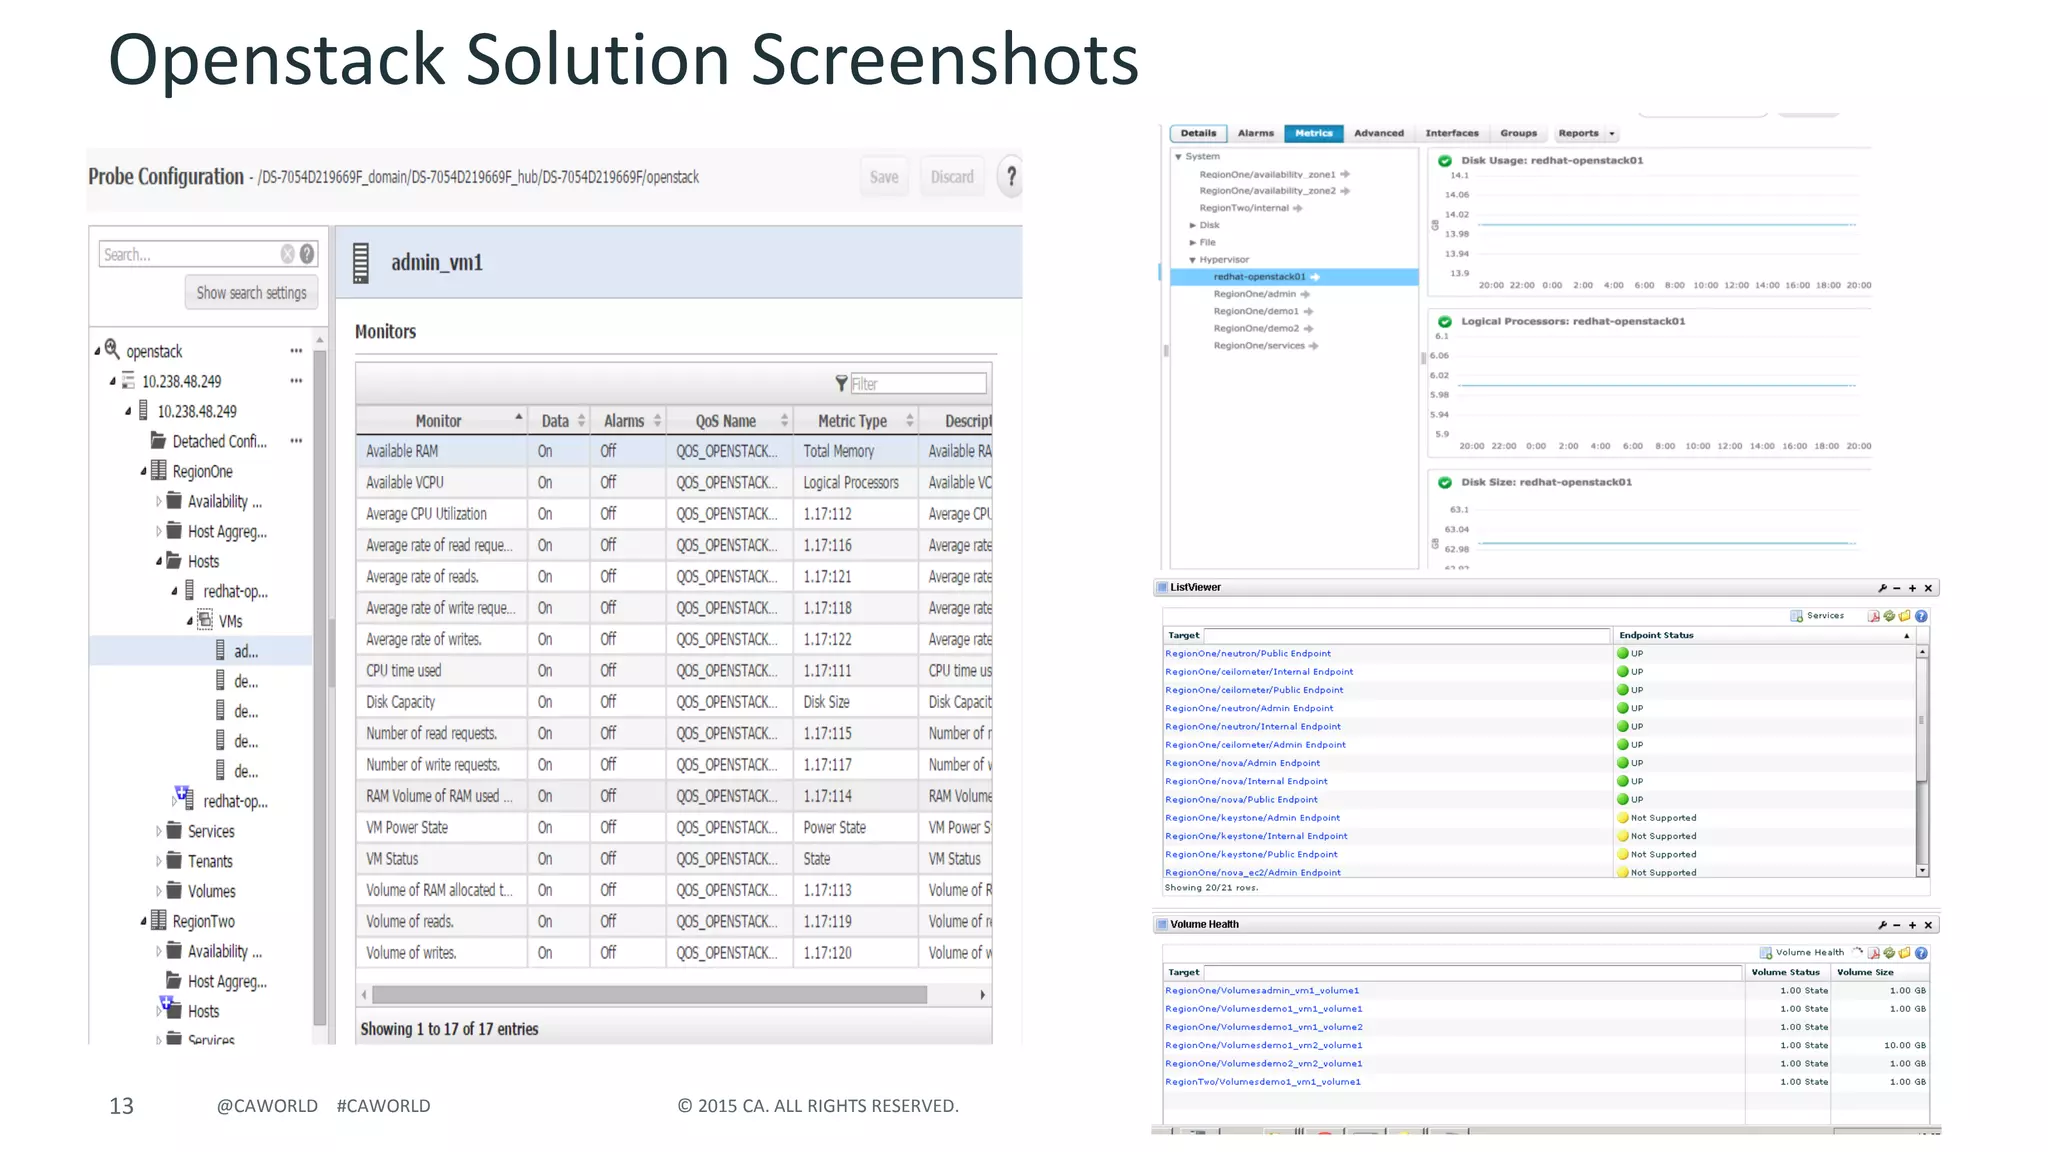
Task: Click the Show search settings button
Action: [x=251, y=293]
